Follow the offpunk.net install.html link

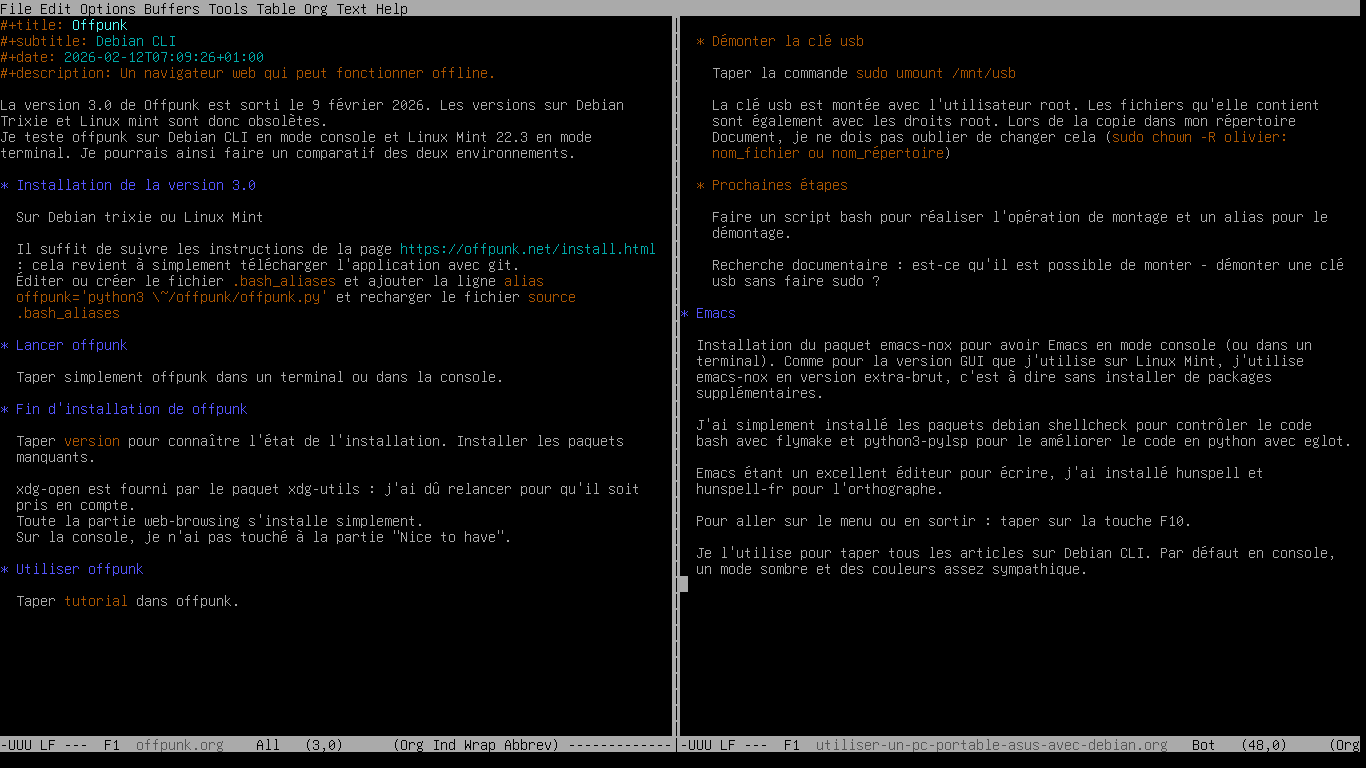(527, 249)
